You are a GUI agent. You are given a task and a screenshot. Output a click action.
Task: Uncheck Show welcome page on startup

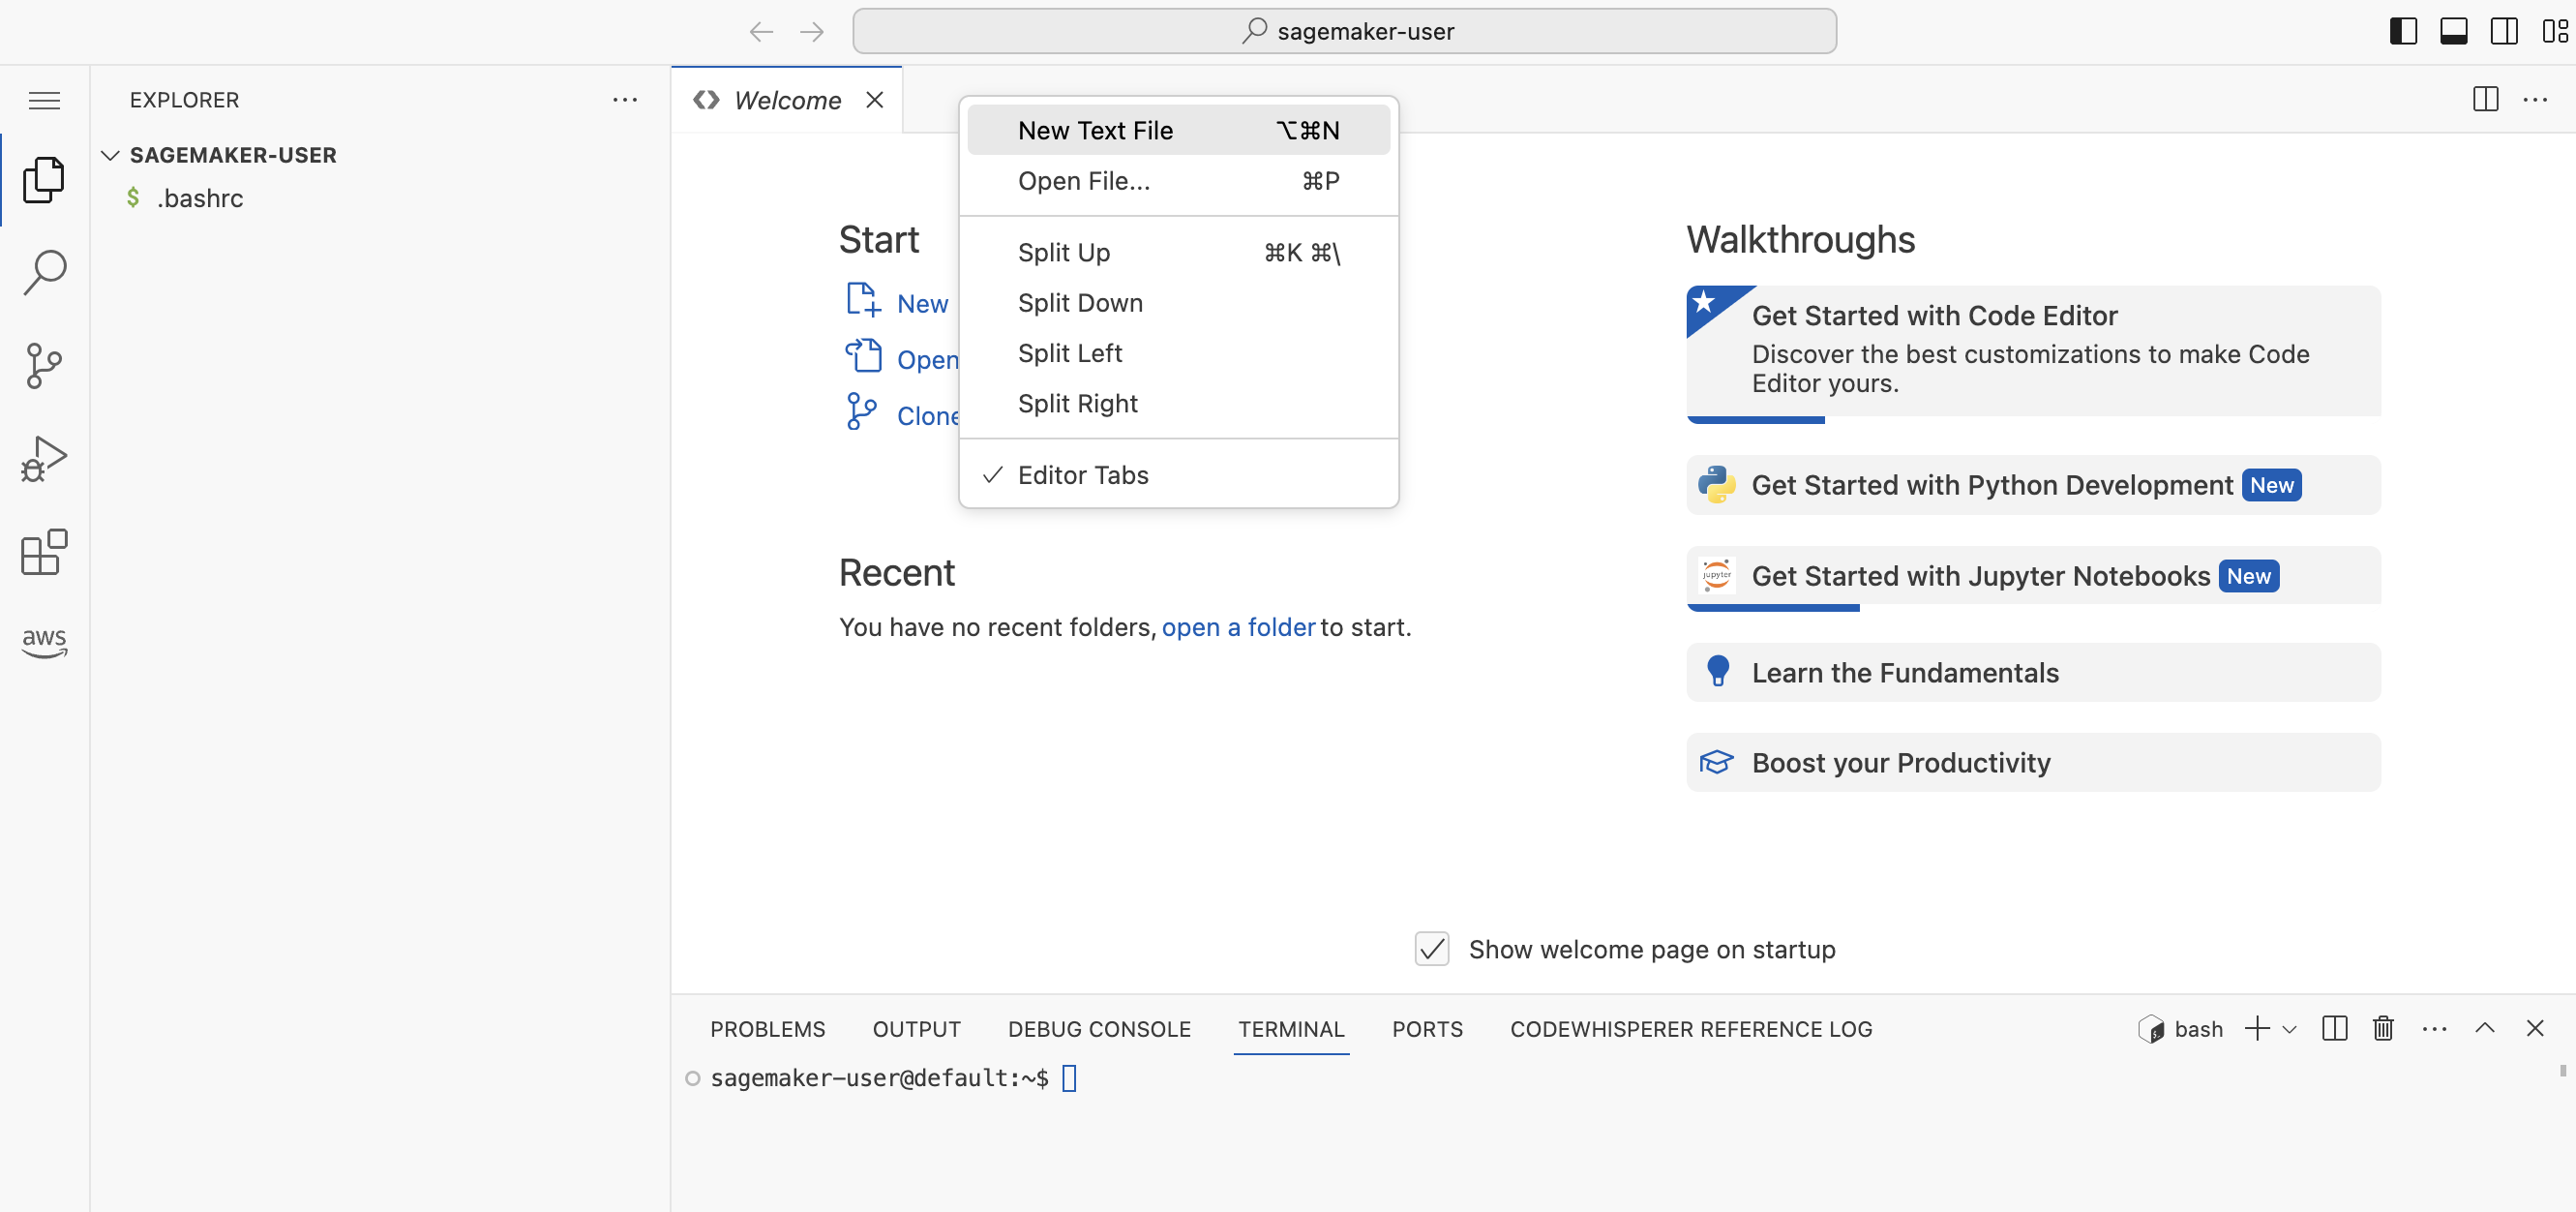(1431, 949)
